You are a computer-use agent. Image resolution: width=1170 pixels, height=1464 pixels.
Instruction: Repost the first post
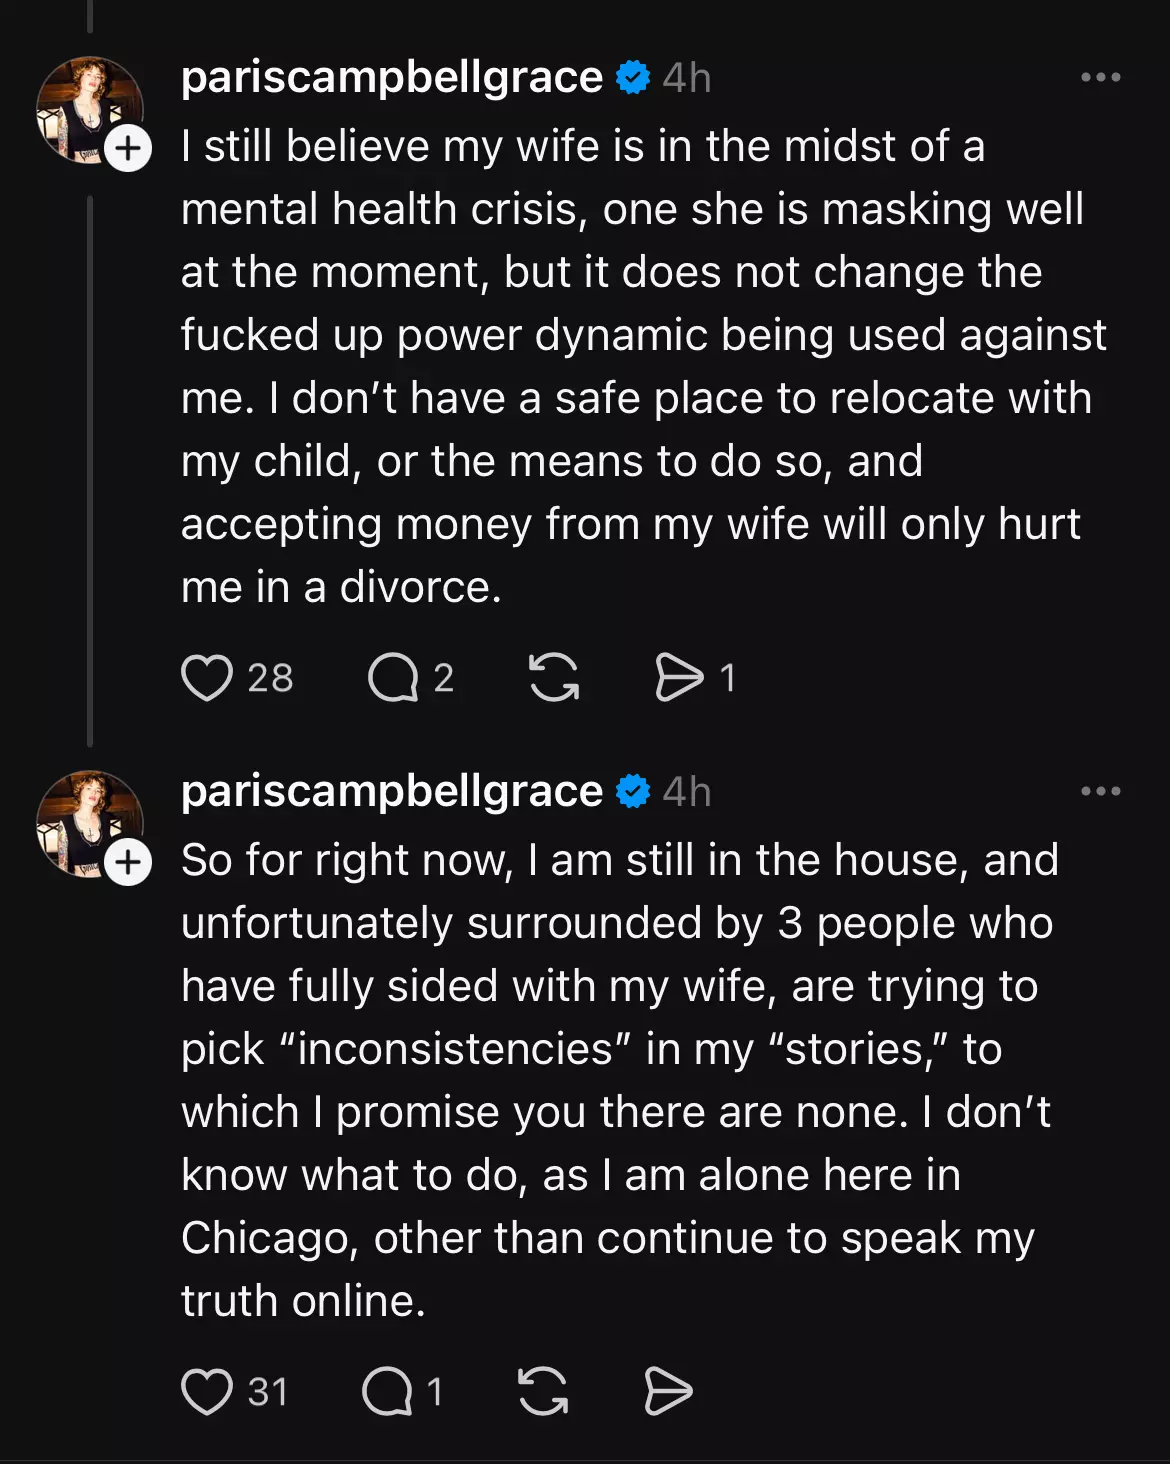coord(554,678)
